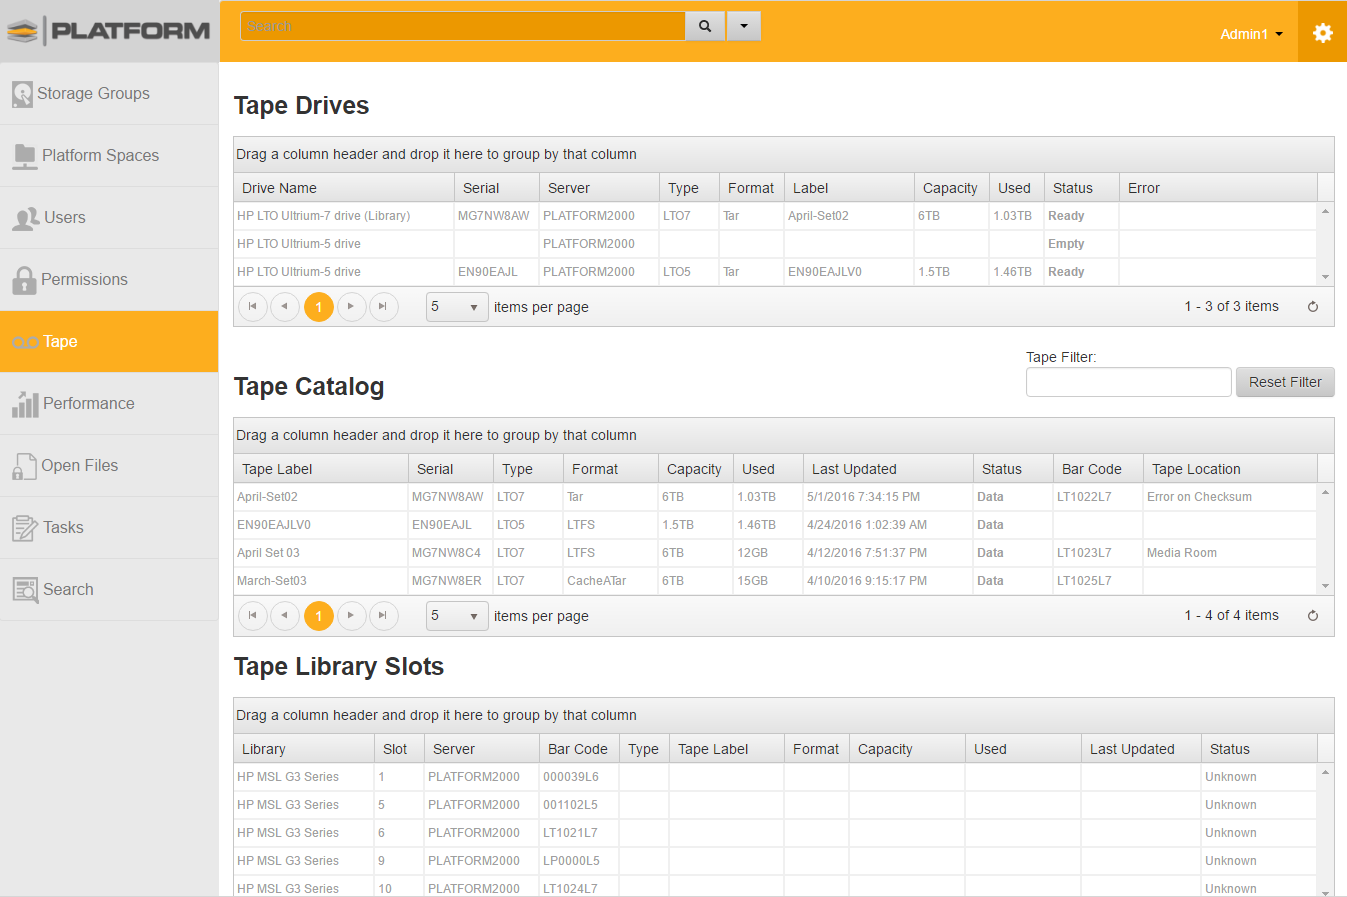The height and width of the screenshot is (897, 1347).
Task: Focus the top search field
Action: (x=463, y=26)
